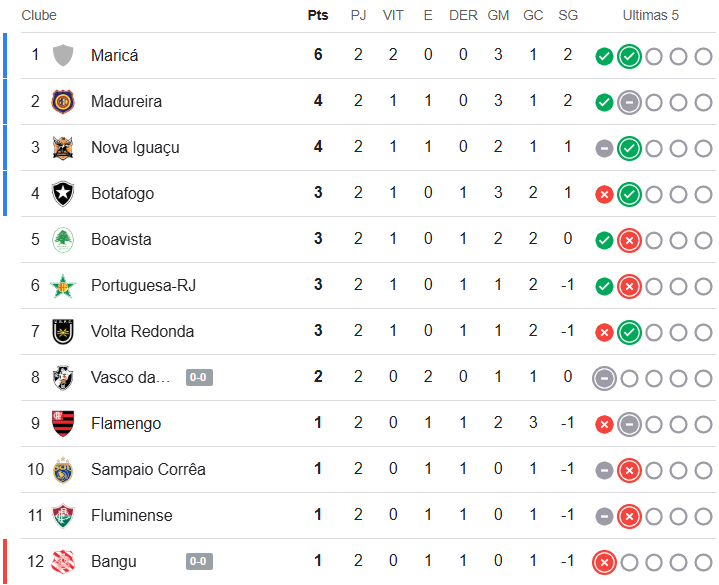Image resolution: width=719 pixels, height=585 pixels.
Task: Click the Nova Iguaçu club crest
Action: click(63, 147)
